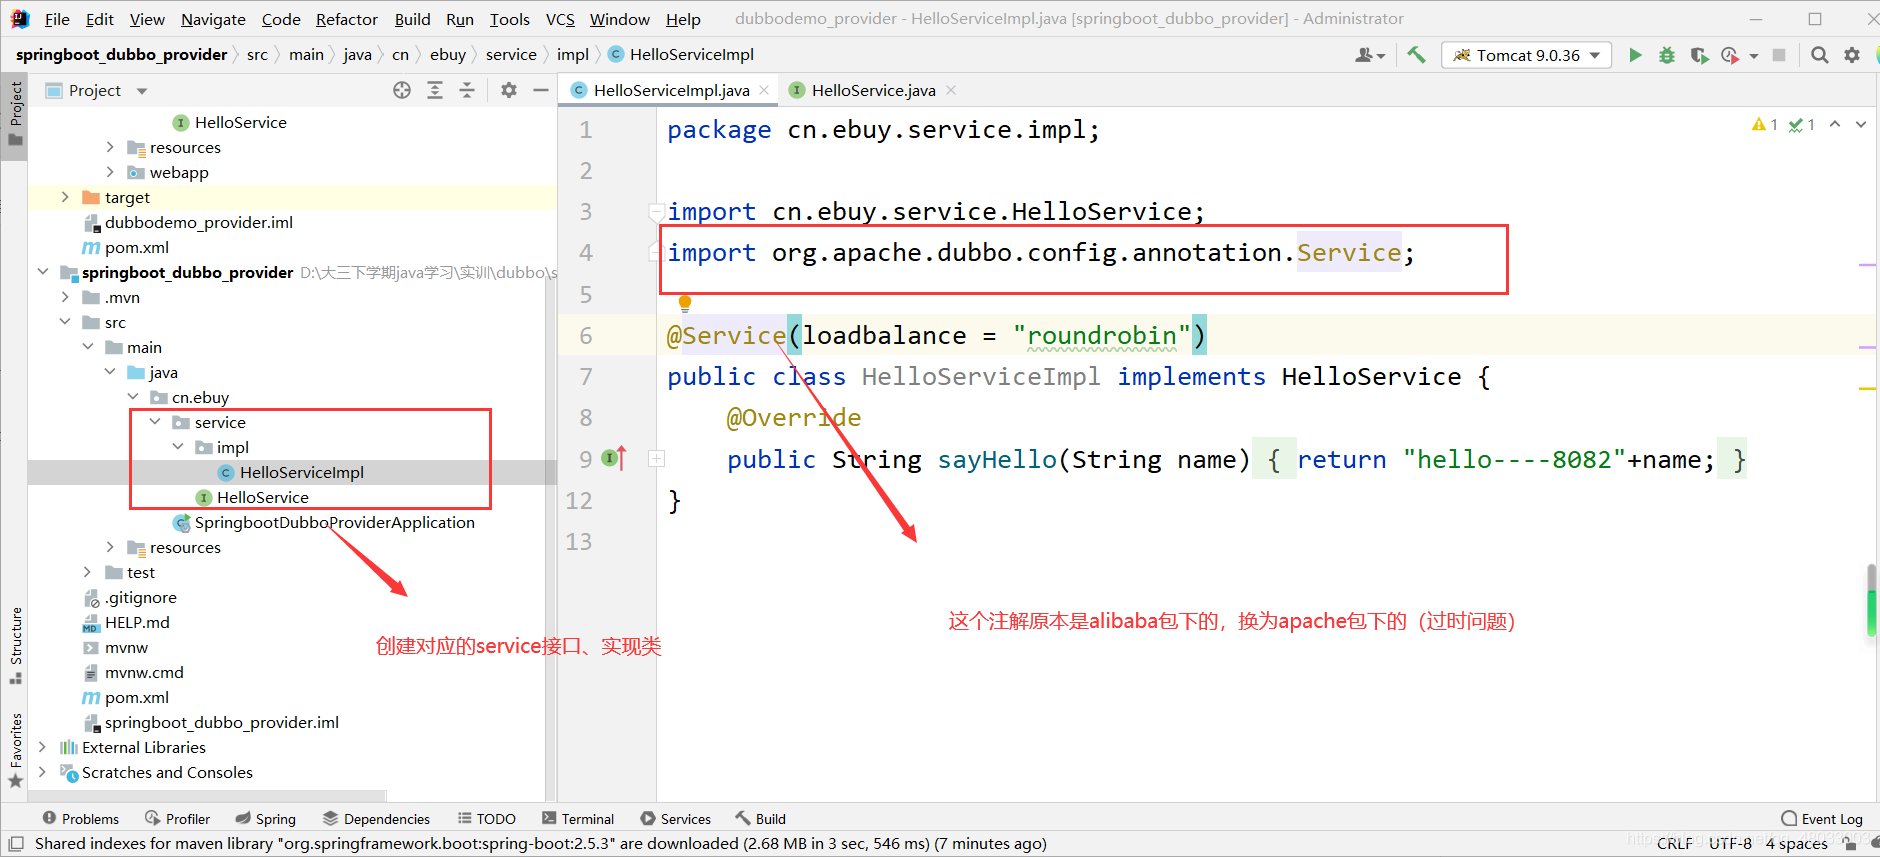Click the profiler run icon
Screen dimensions: 1880x857
(1730, 55)
